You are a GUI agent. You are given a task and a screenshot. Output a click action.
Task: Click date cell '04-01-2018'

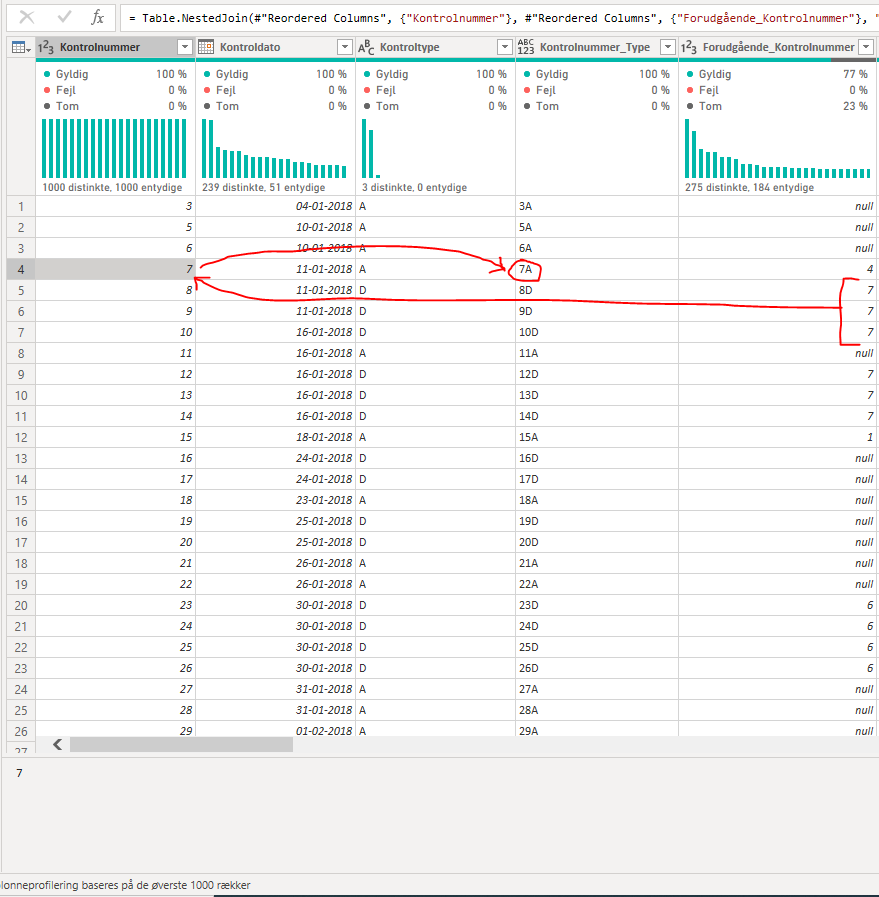(276, 207)
